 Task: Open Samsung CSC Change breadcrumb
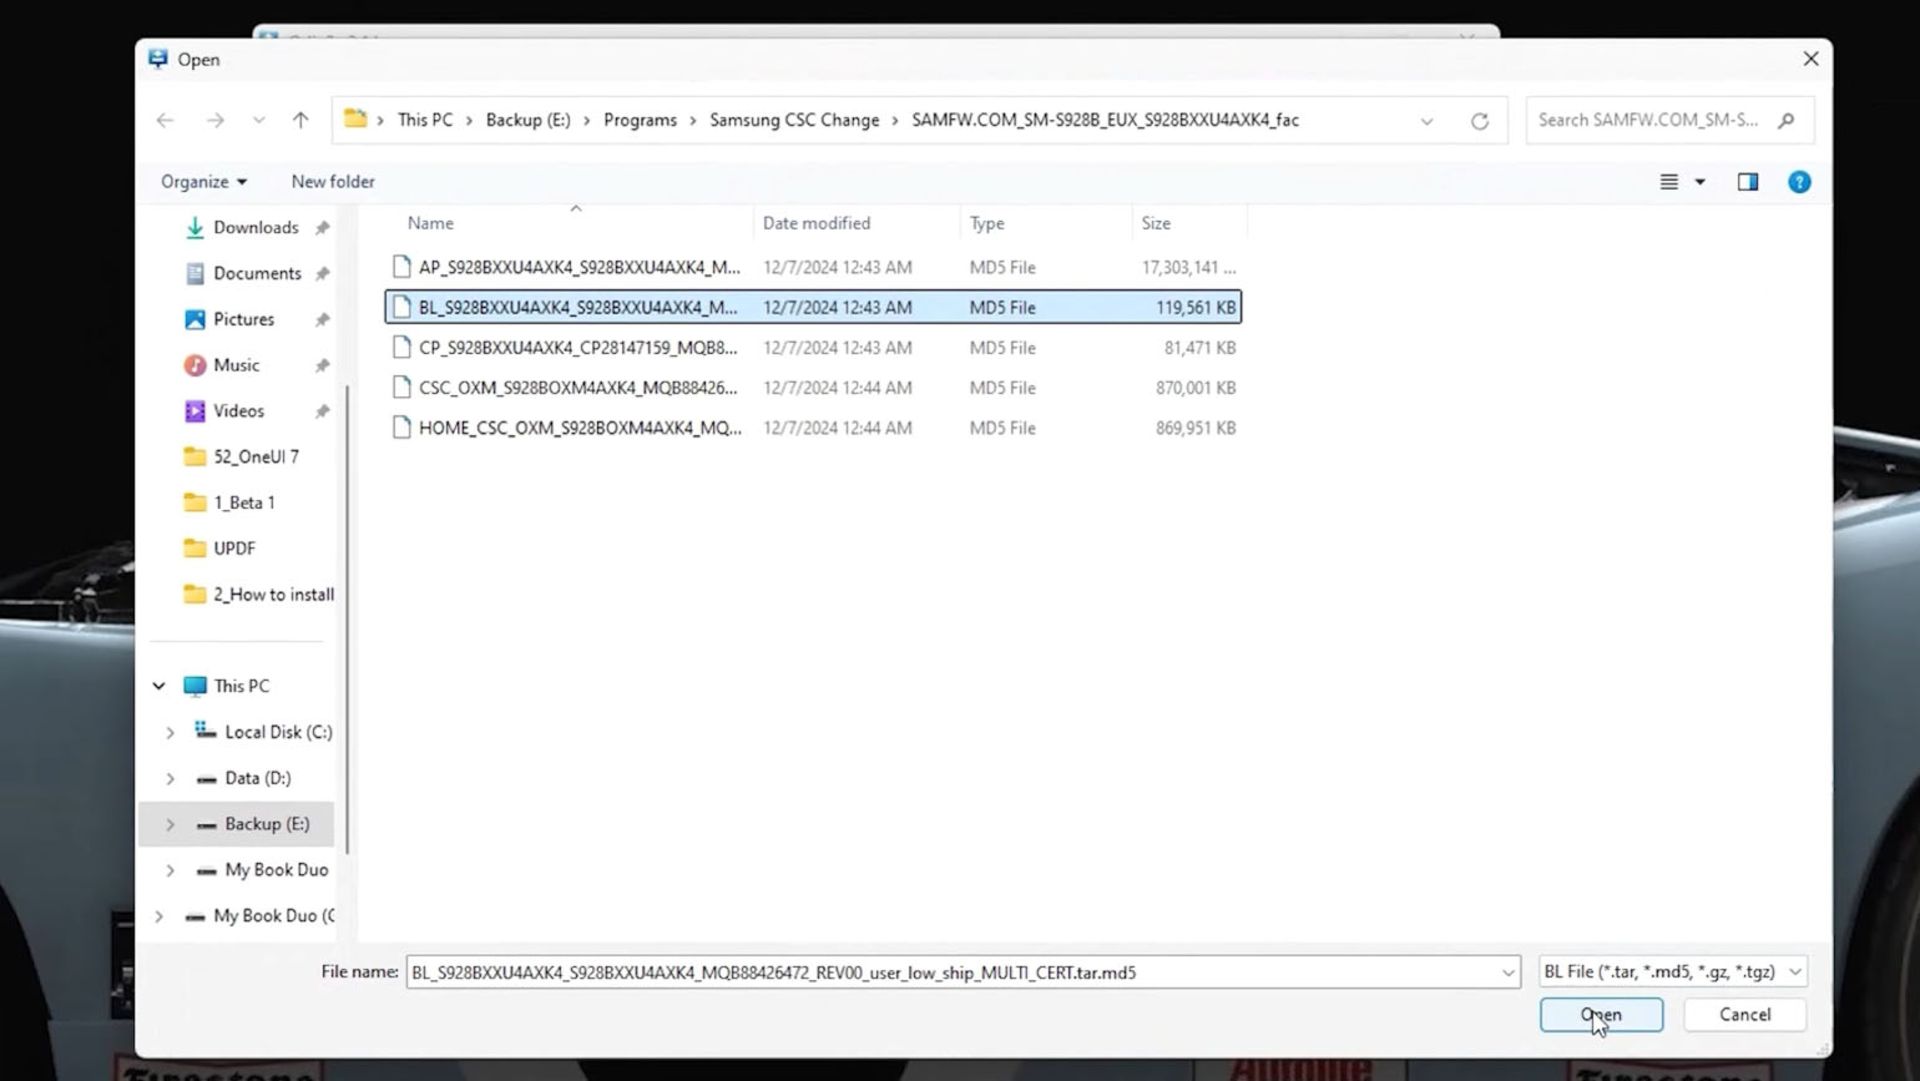795,120
